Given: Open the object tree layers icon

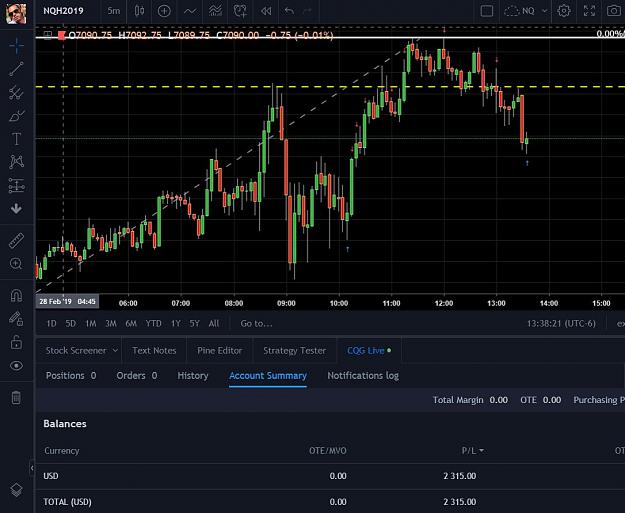Looking at the screenshot, I should (x=16, y=490).
